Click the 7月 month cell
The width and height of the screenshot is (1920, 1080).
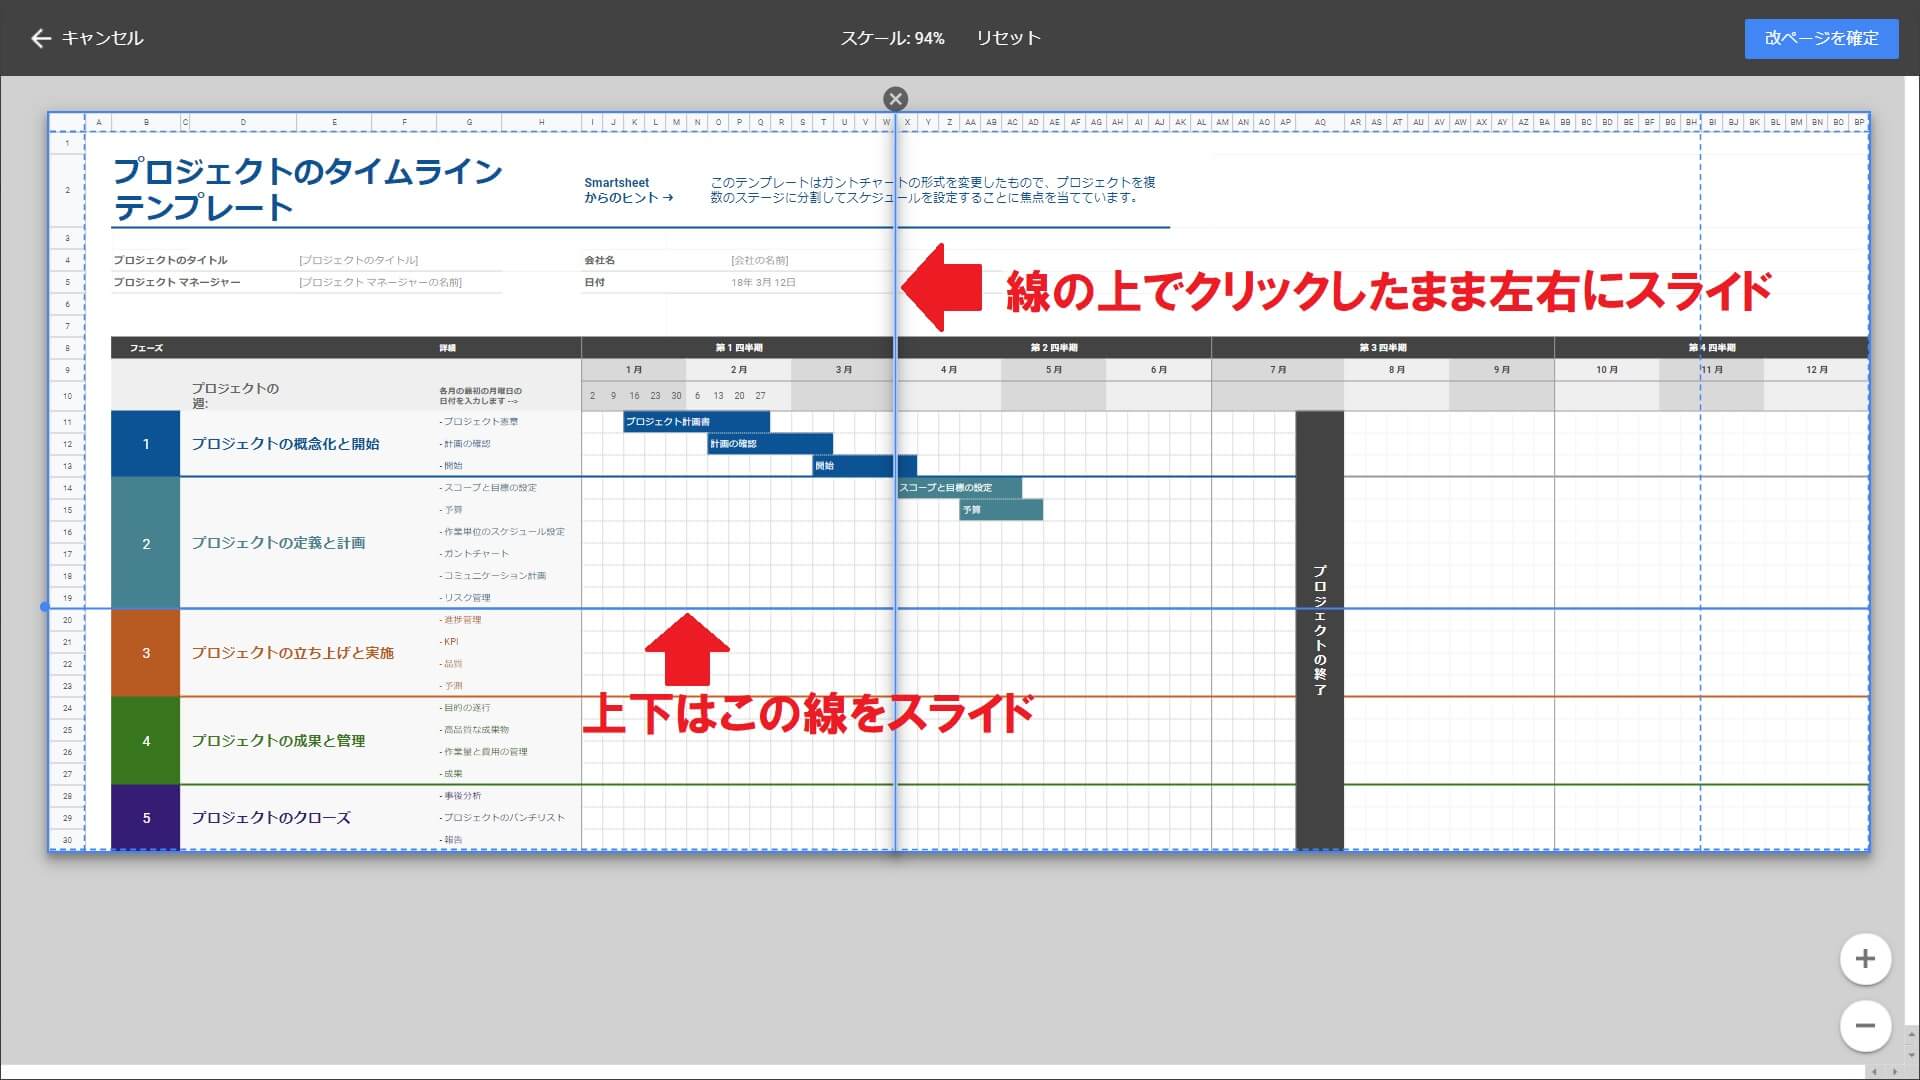tap(1278, 370)
